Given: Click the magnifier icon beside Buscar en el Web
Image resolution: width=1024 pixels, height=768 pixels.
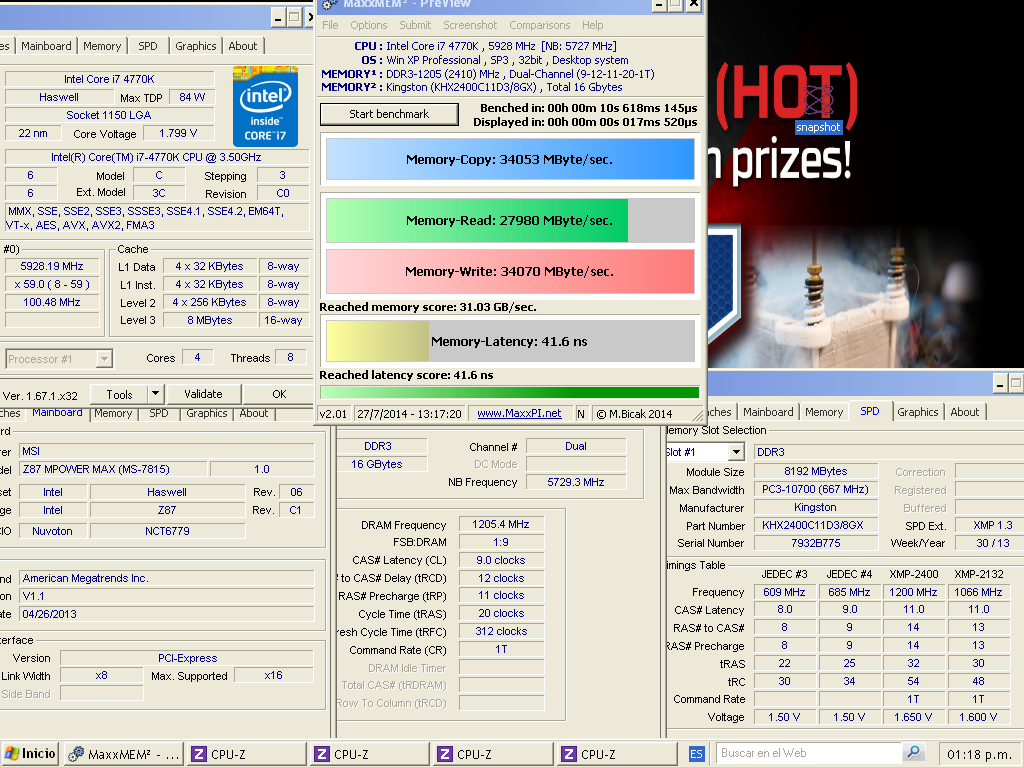Looking at the screenshot, I should click(913, 753).
